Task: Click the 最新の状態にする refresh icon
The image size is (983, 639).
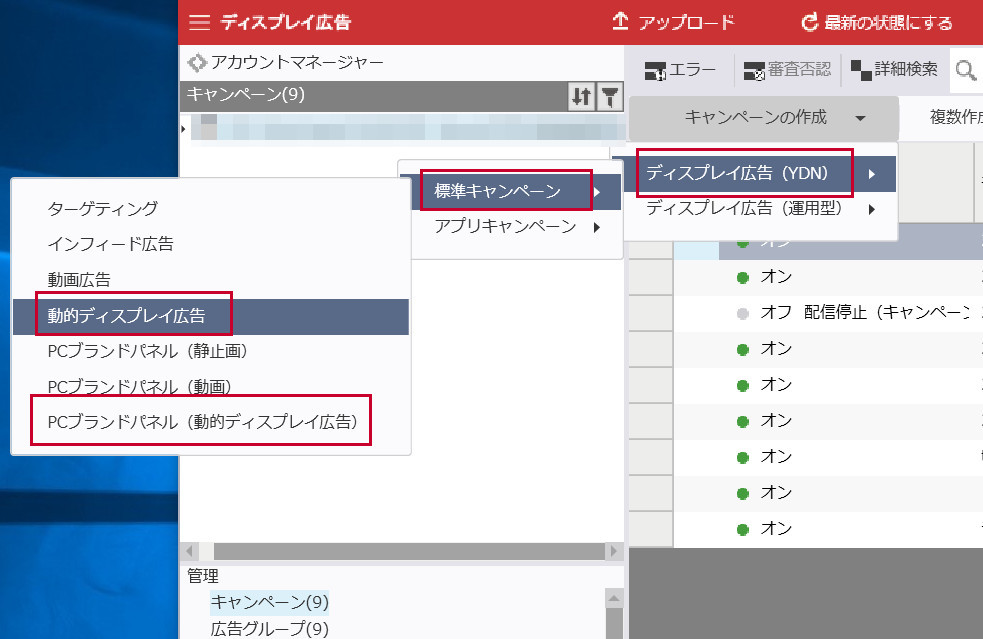Action: pos(809,23)
